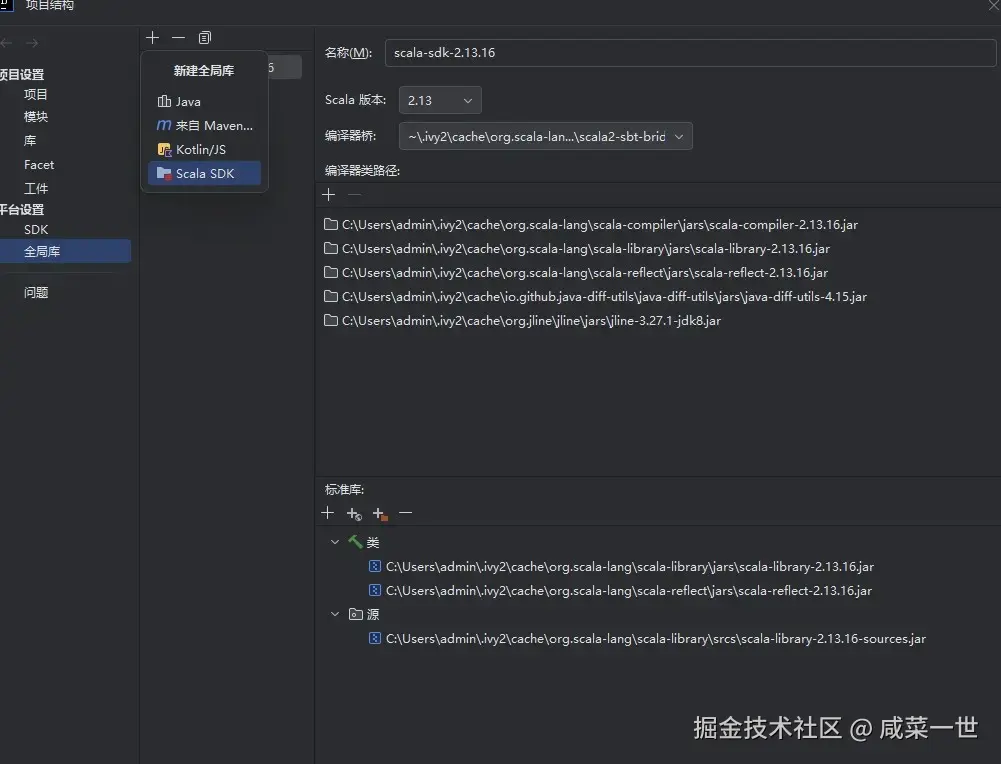Open the Scala 版本 dropdown

click(x=440, y=100)
